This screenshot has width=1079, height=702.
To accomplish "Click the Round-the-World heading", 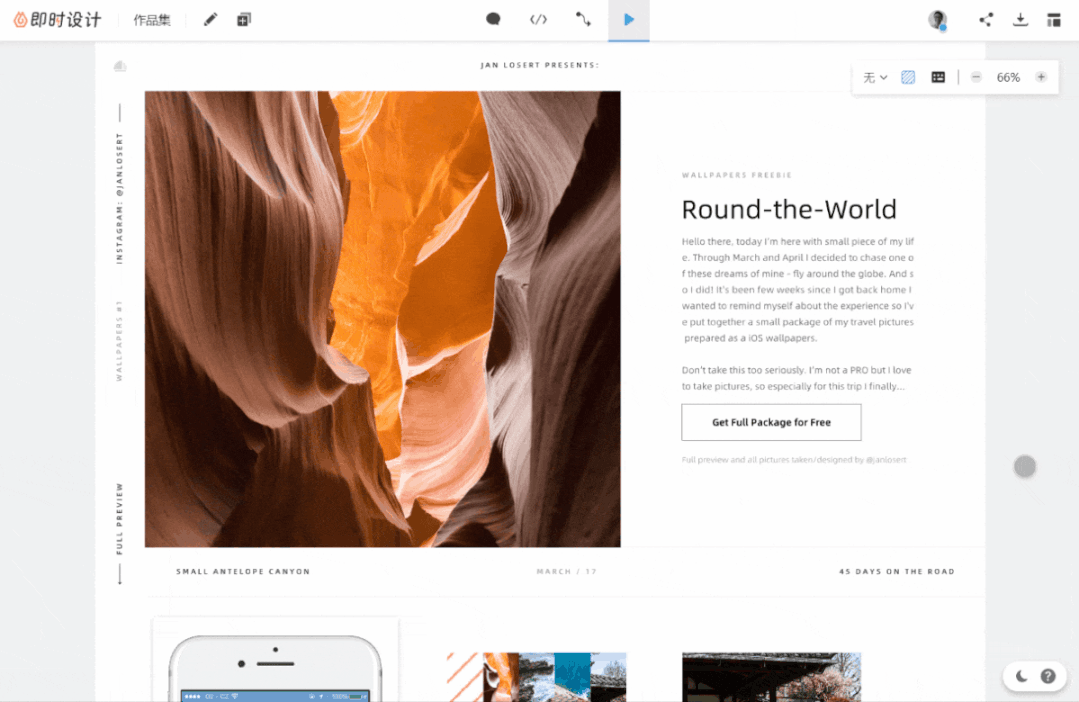I will 789,209.
